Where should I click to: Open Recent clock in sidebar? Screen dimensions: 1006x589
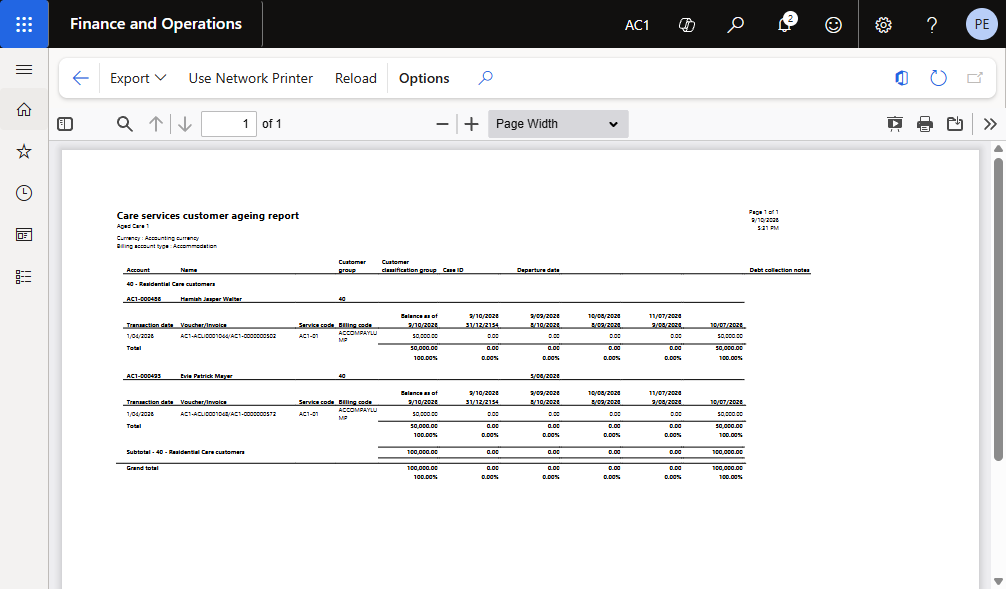[24, 193]
